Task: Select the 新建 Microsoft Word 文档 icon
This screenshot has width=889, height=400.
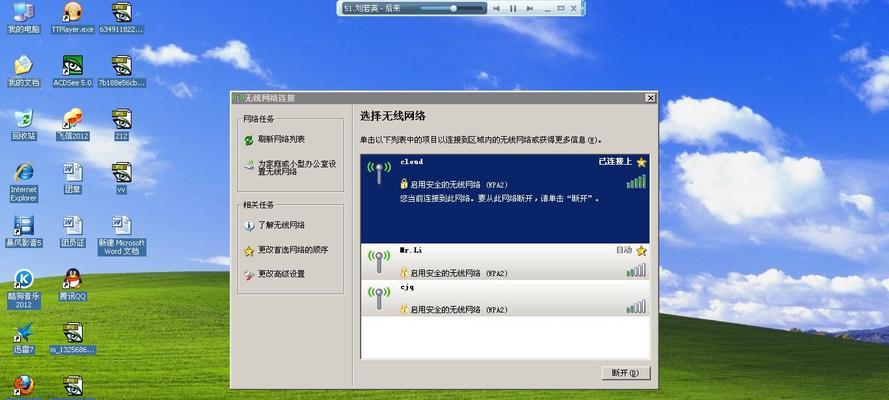Action: tap(121, 236)
